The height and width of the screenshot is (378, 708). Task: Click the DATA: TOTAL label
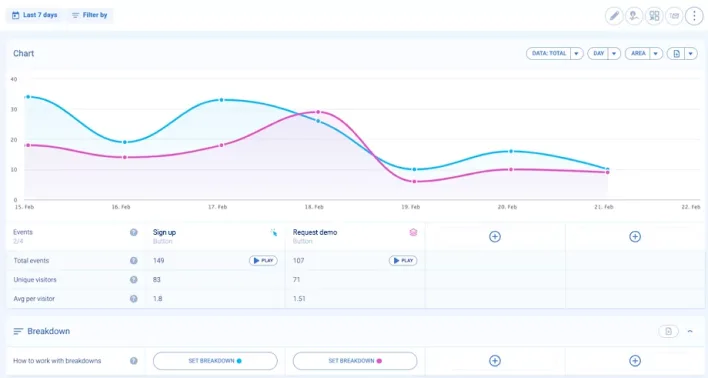549,54
